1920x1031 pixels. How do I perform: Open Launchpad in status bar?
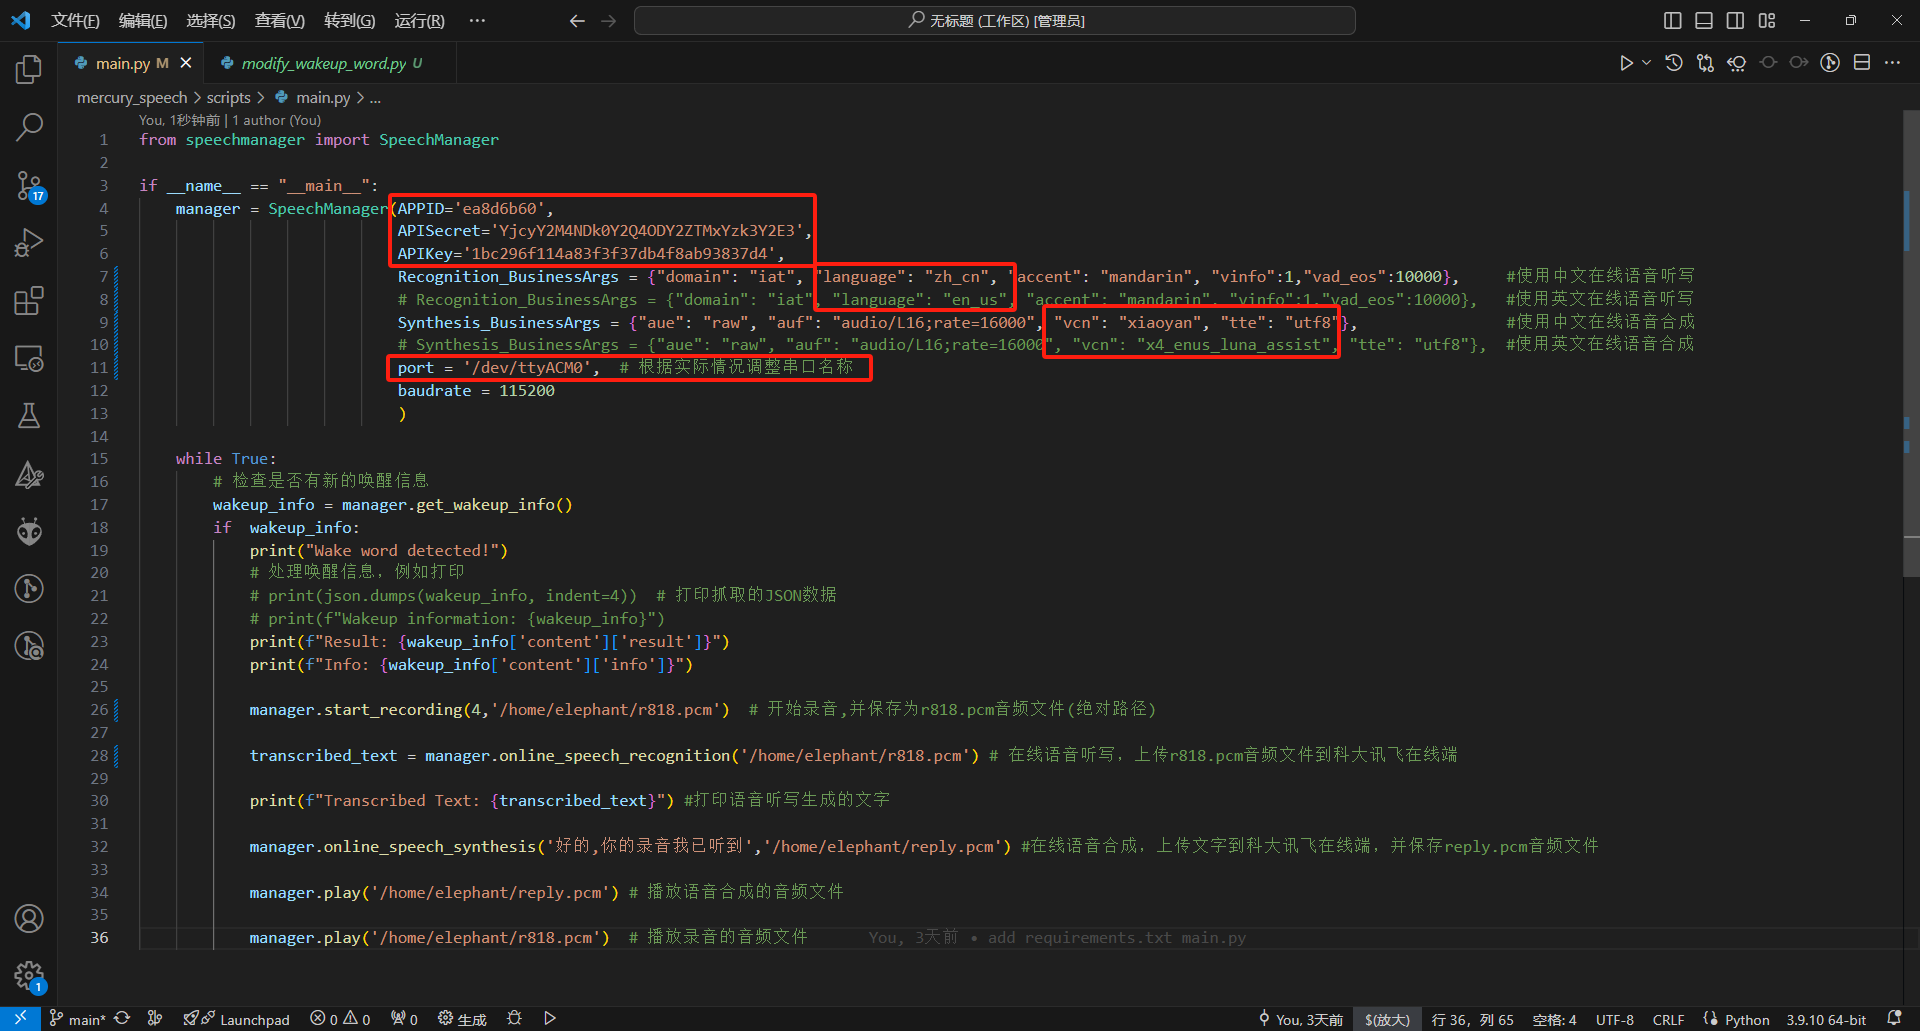[x=237, y=1019]
